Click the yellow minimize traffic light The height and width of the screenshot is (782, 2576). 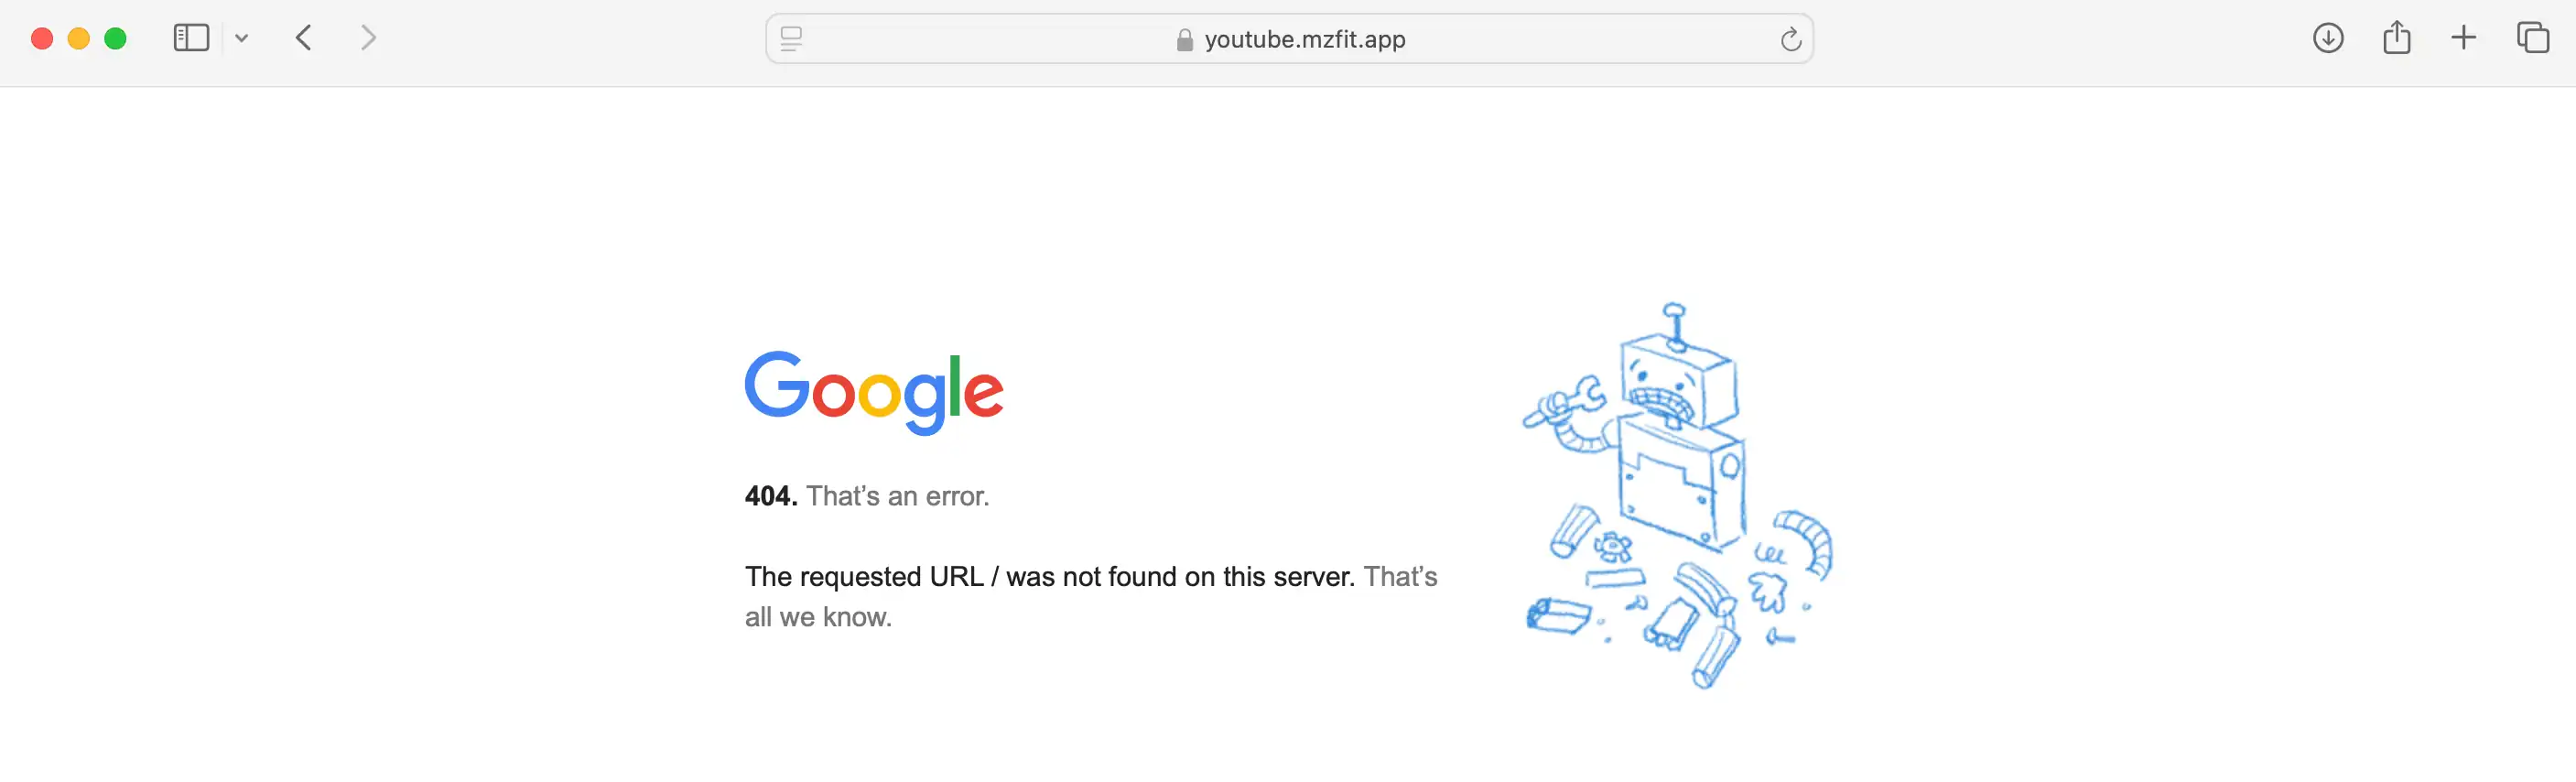click(x=78, y=38)
